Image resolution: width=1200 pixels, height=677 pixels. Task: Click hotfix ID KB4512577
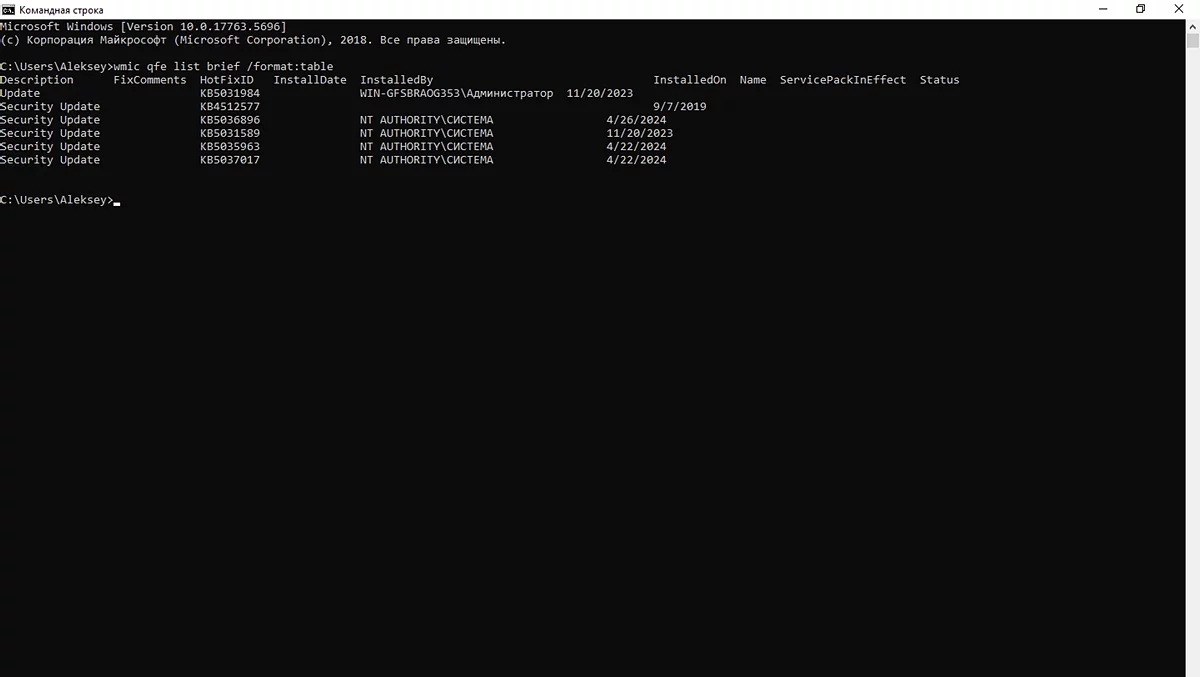(230, 106)
